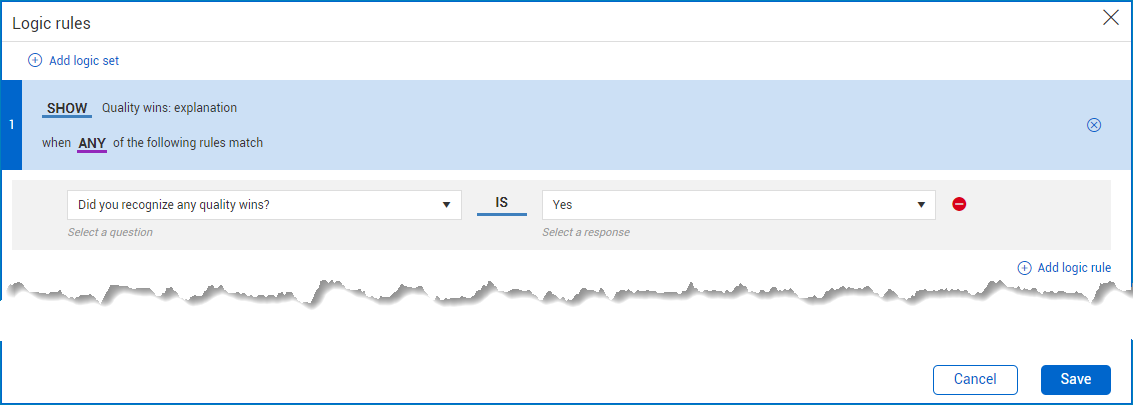Screen dimensions: 1133x405
Task: Remove the rule with the red minus icon
Action: pyautogui.click(x=959, y=204)
